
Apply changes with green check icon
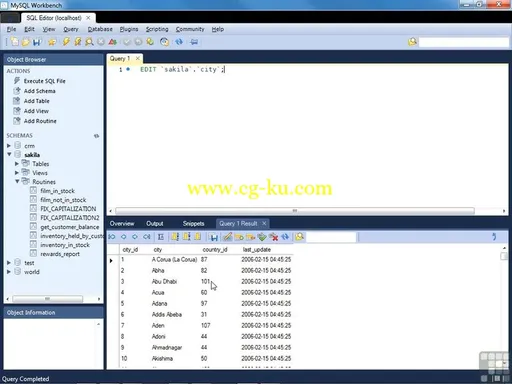[x=262, y=237]
